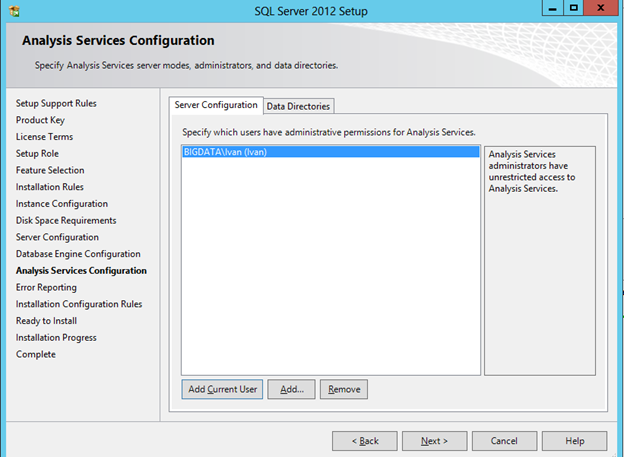624x457 pixels.
Task: Remove the selected administrator
Action: (x=344, y=389)
